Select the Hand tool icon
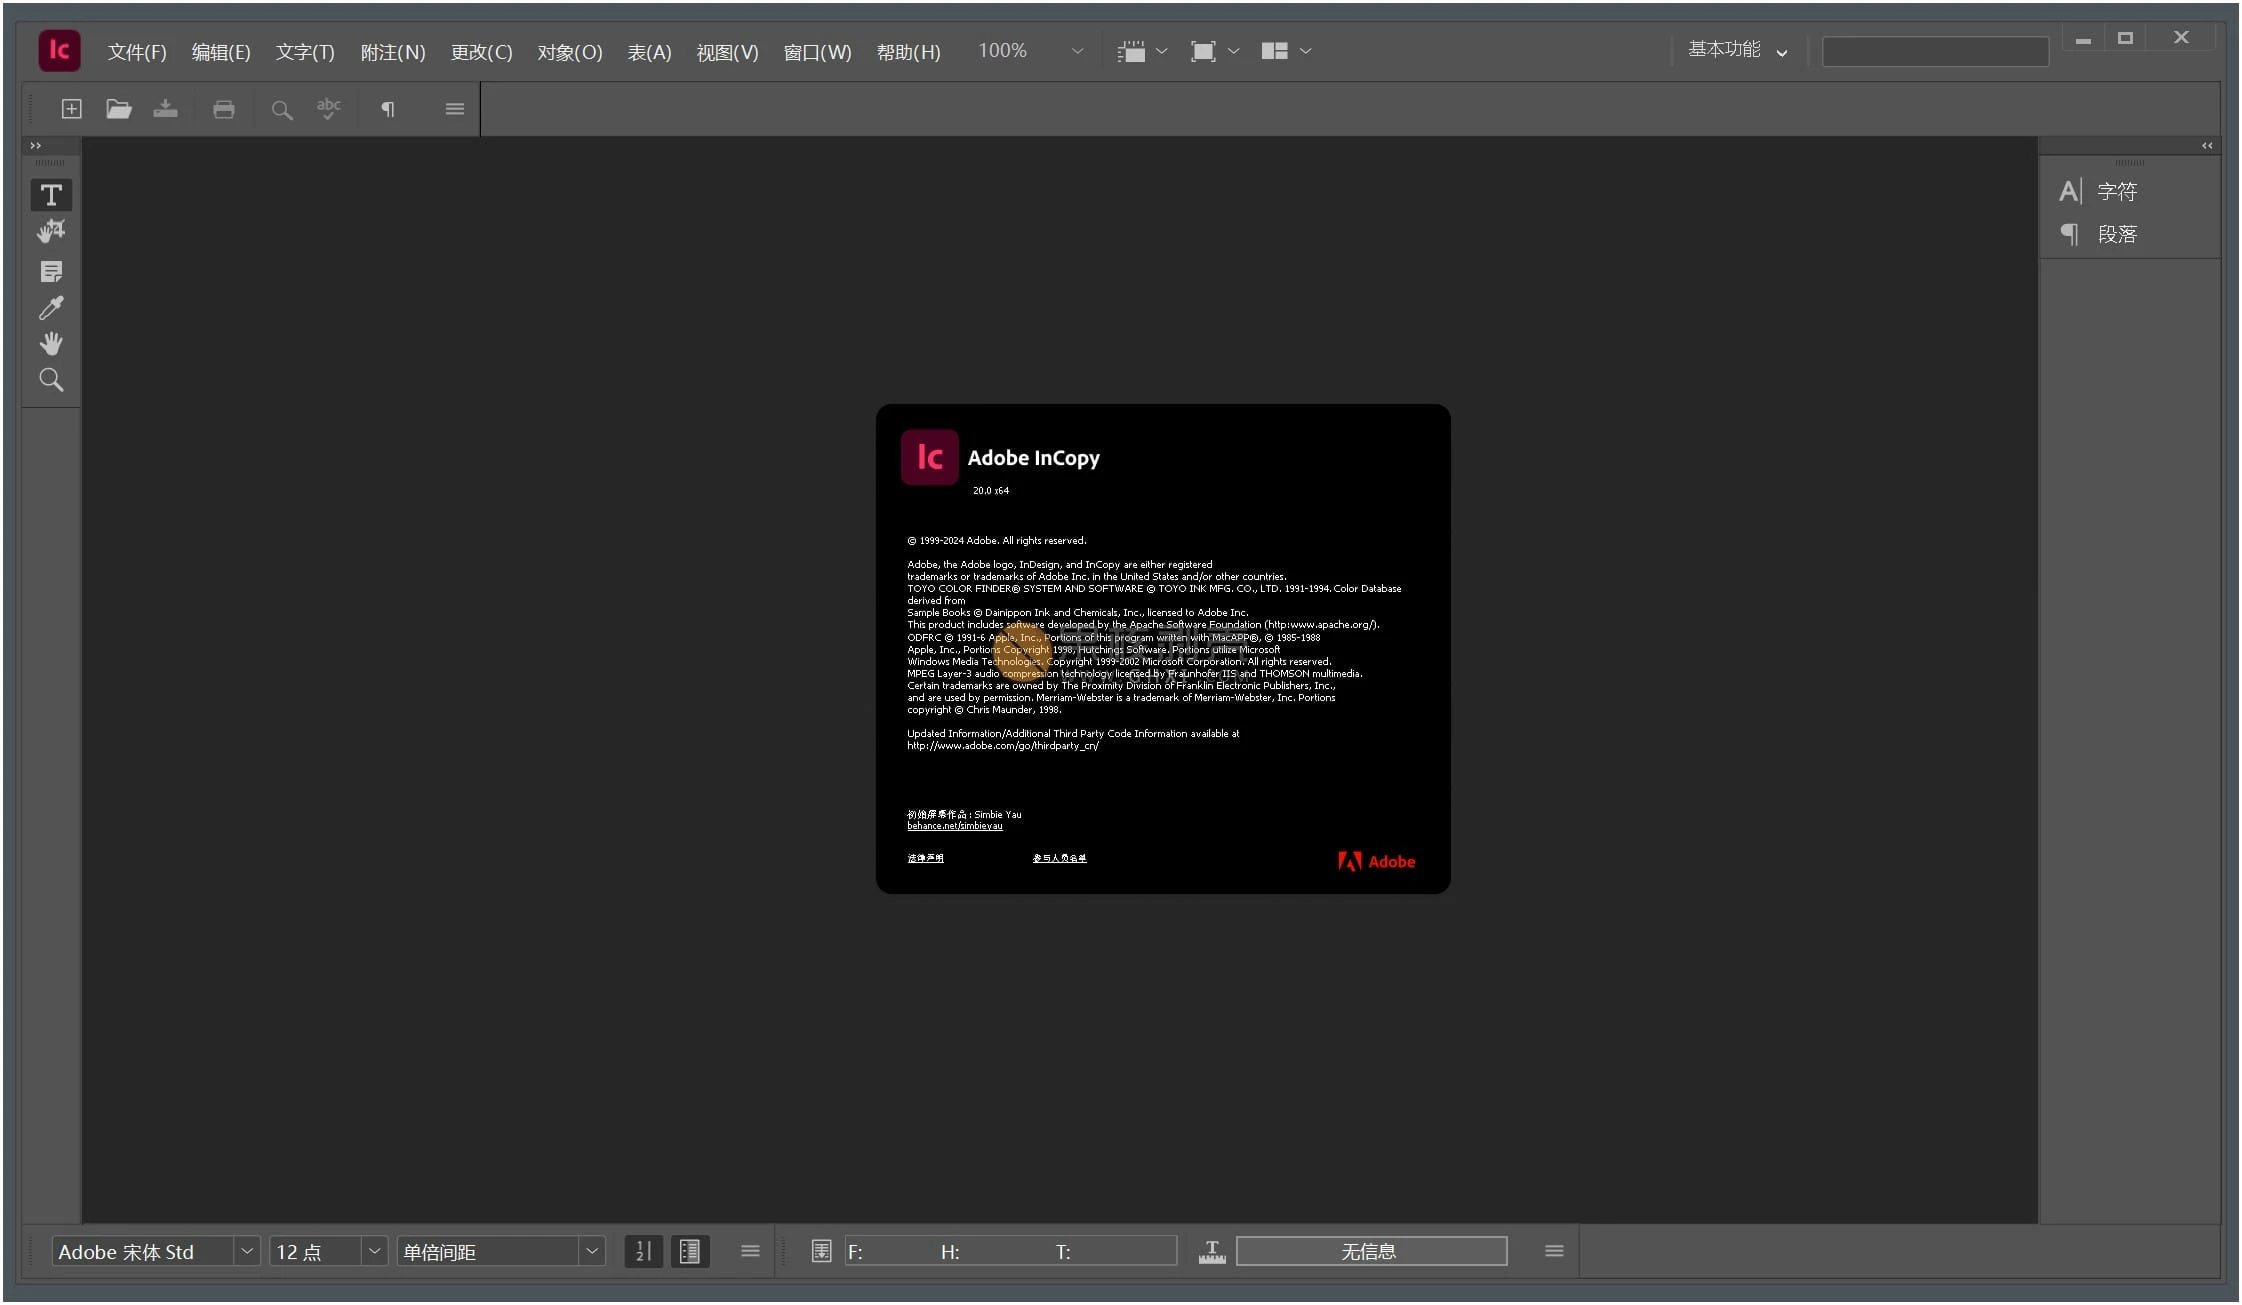 tap(51, 343)
